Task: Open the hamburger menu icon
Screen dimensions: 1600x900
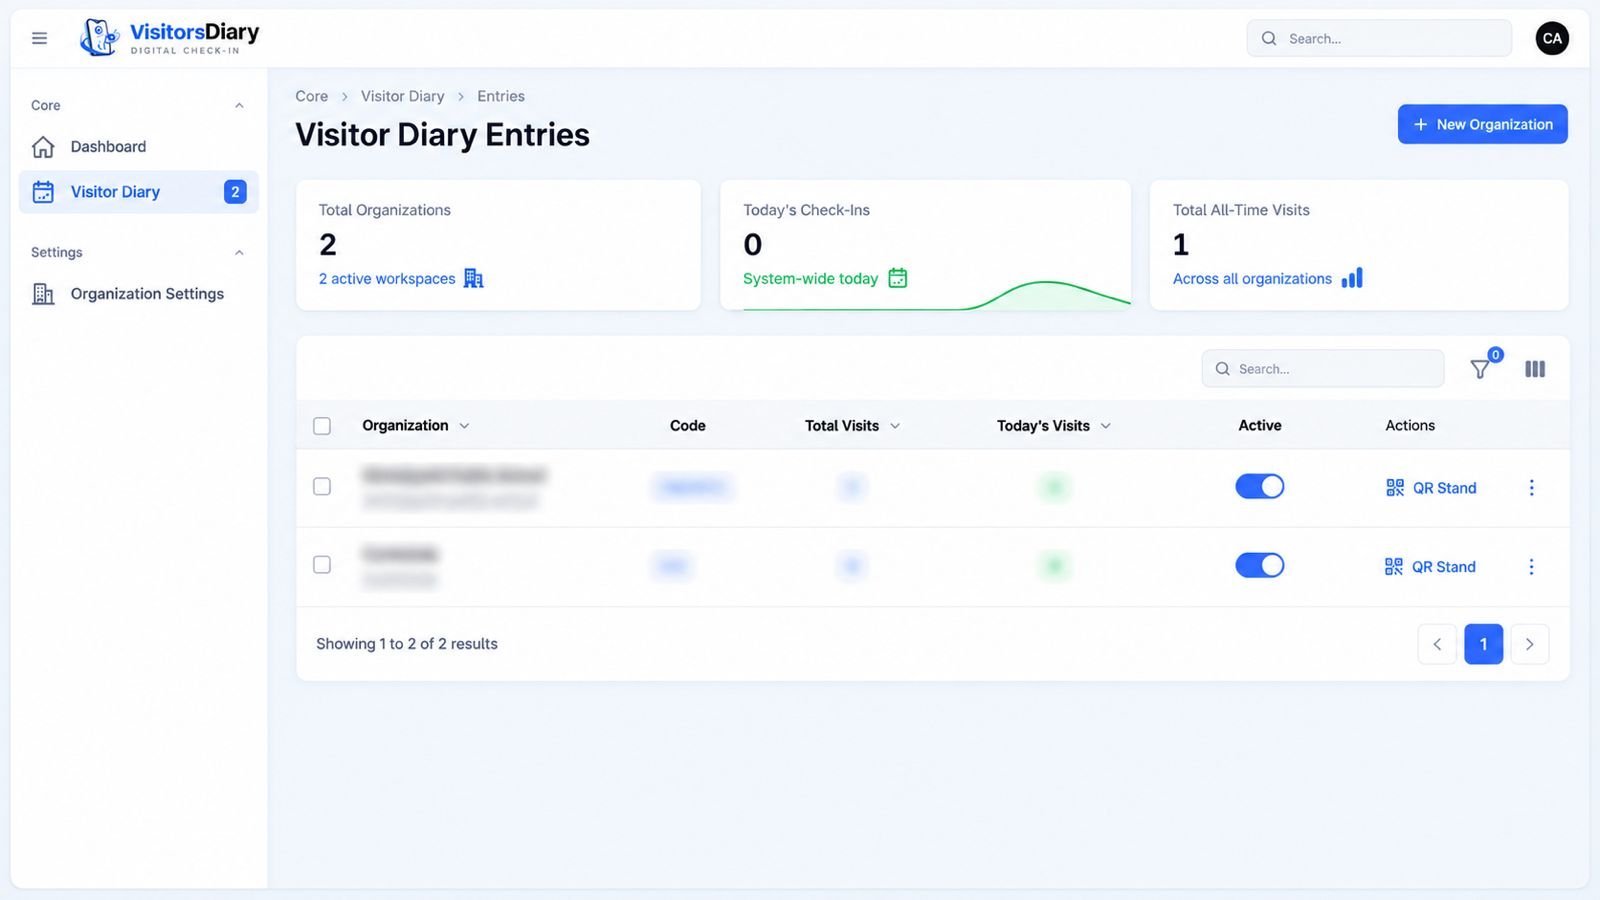Action: tap(40, 38)
